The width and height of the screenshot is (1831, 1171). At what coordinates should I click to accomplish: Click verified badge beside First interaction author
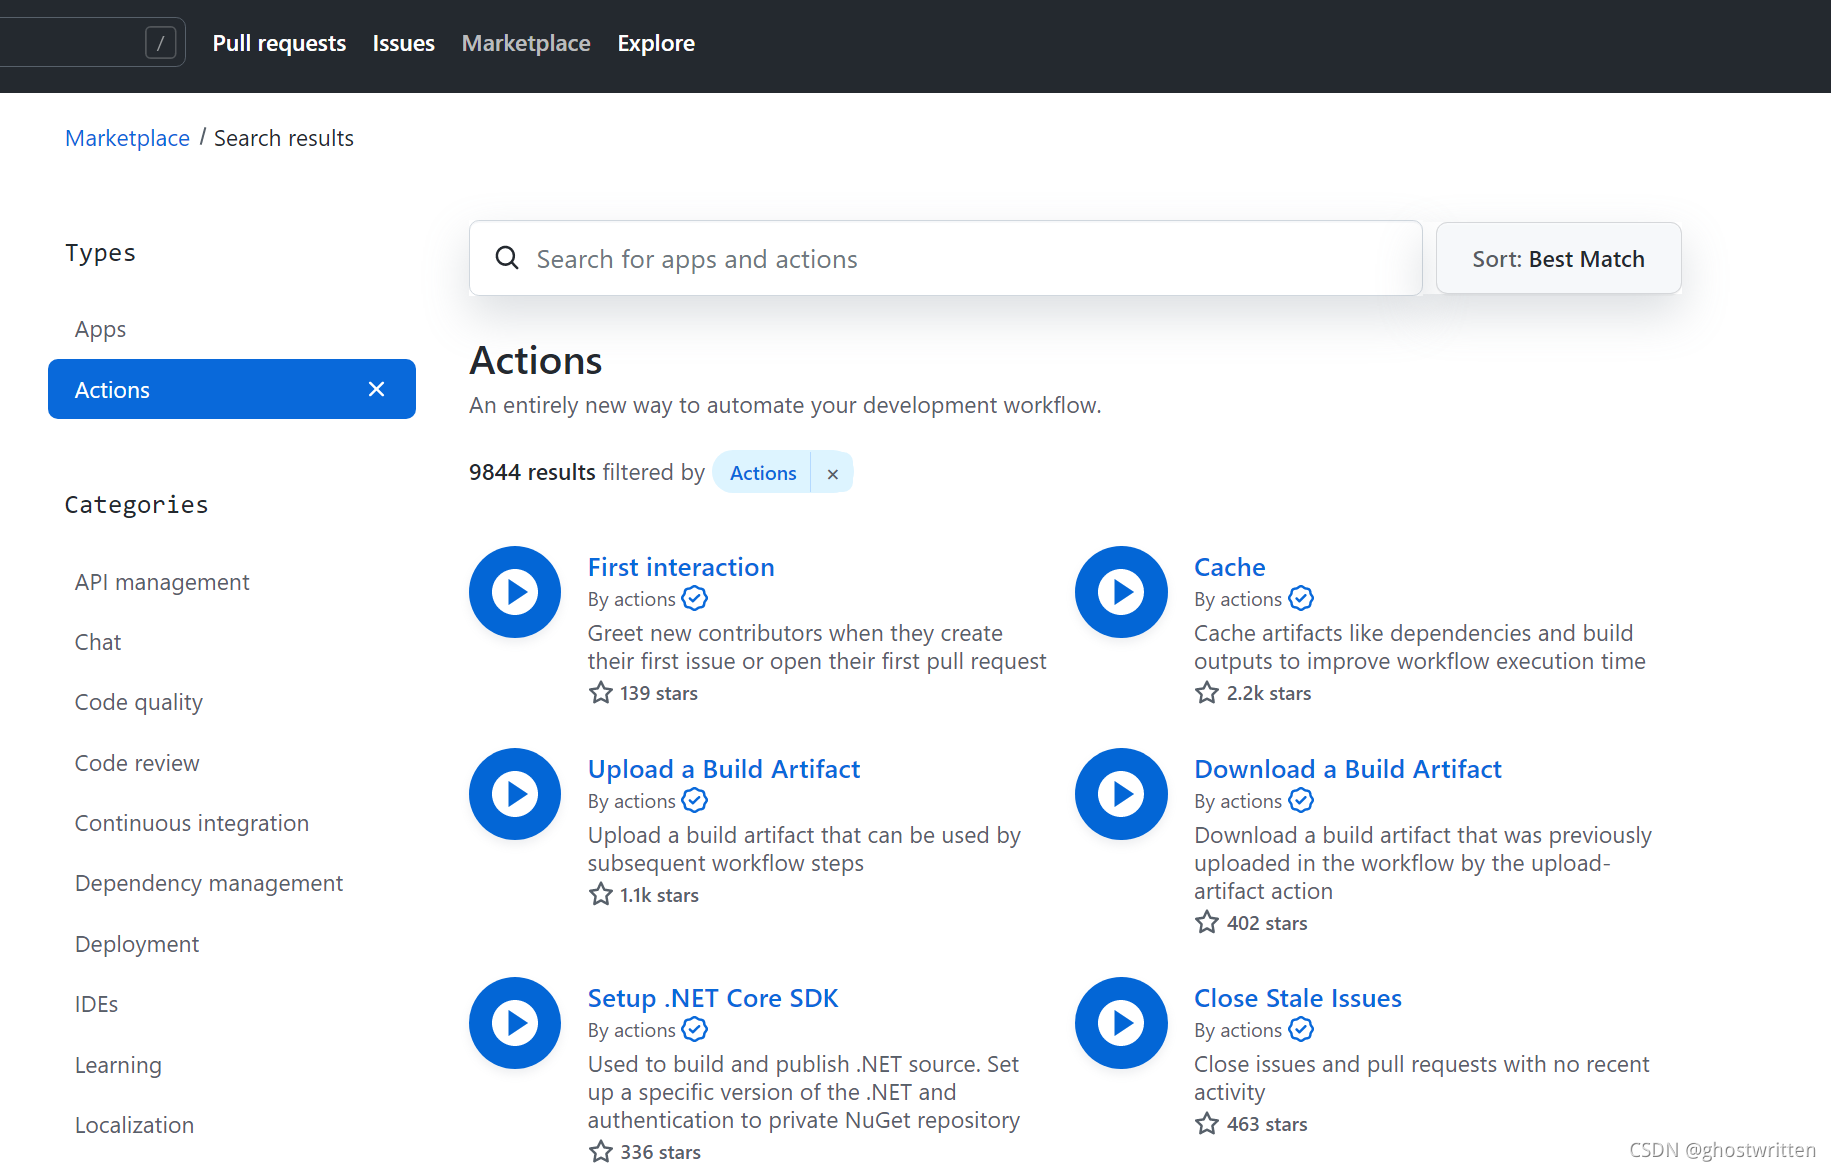695,598
